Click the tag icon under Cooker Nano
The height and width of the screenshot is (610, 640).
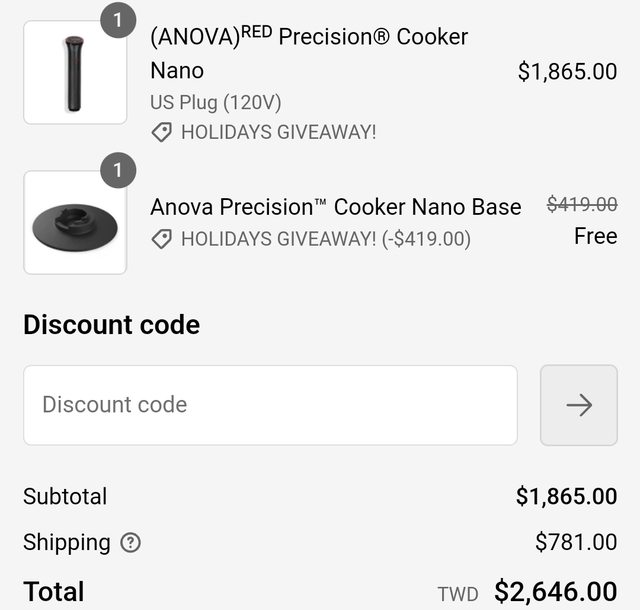click(x=161, y=132)
